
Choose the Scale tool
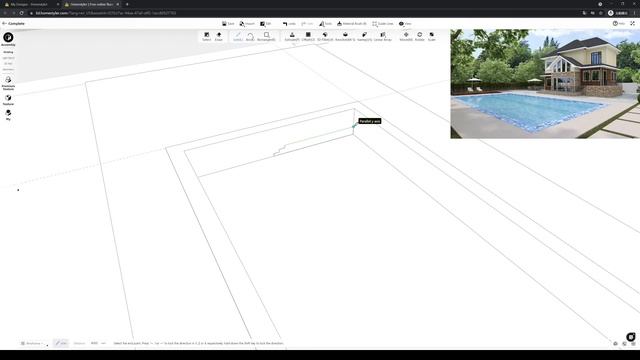pyautogui.click(x=431, y=36)
